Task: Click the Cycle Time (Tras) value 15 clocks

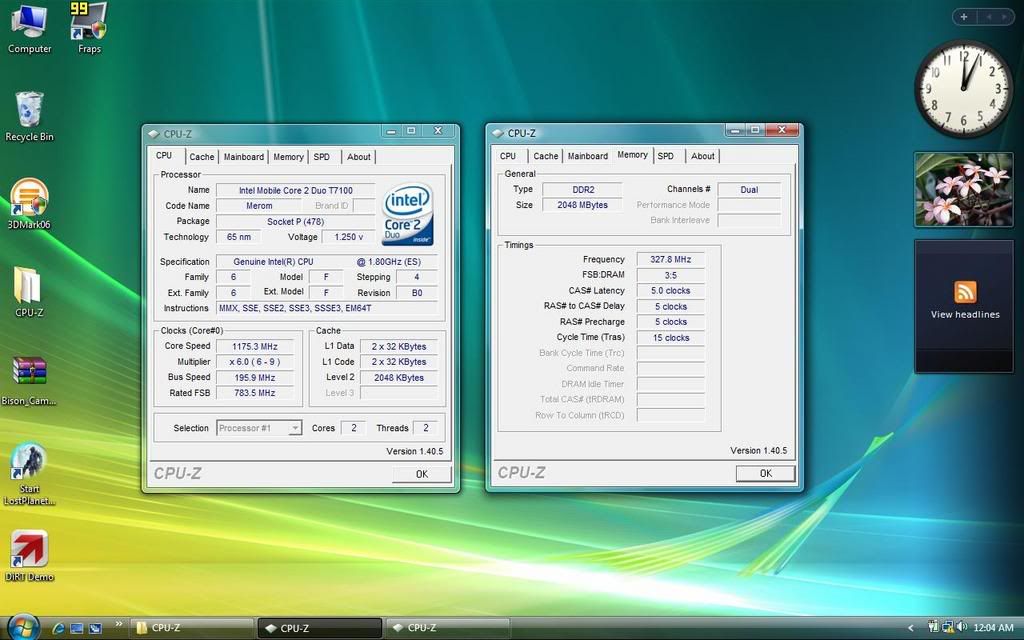Action: [x=671, y=338]
